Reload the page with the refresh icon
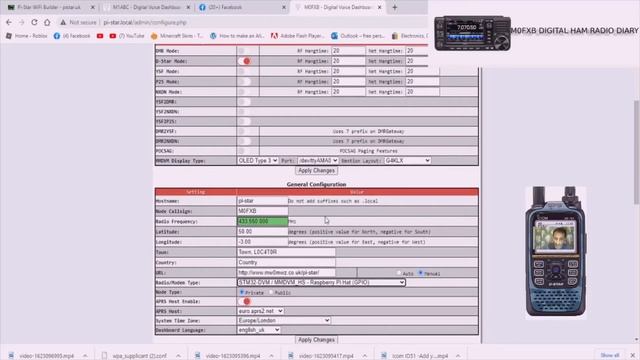Image resolution: width=640 pixels, height=360 pixels. pos(34,22)
